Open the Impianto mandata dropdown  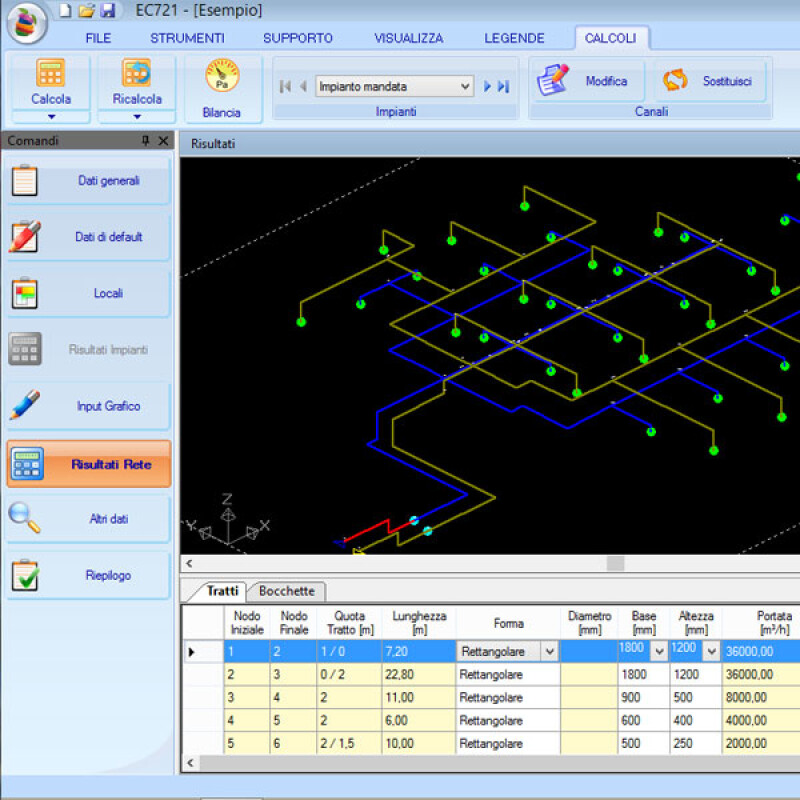point(465,87)
